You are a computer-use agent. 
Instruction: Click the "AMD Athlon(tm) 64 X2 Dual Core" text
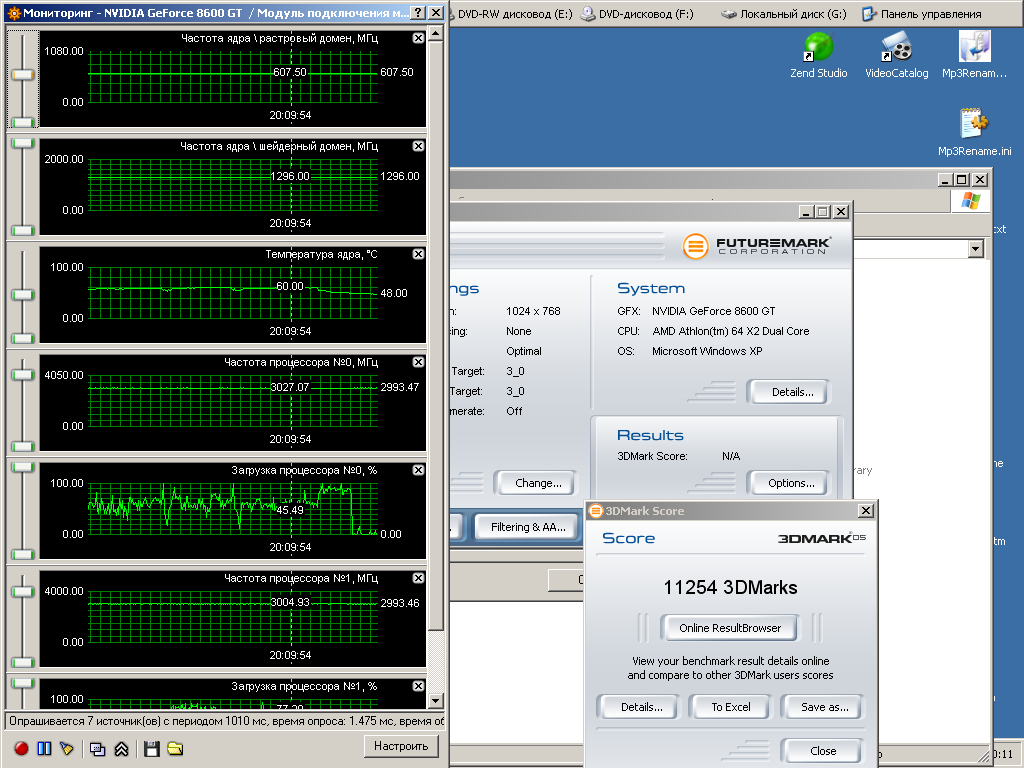(x=731, y=331)
